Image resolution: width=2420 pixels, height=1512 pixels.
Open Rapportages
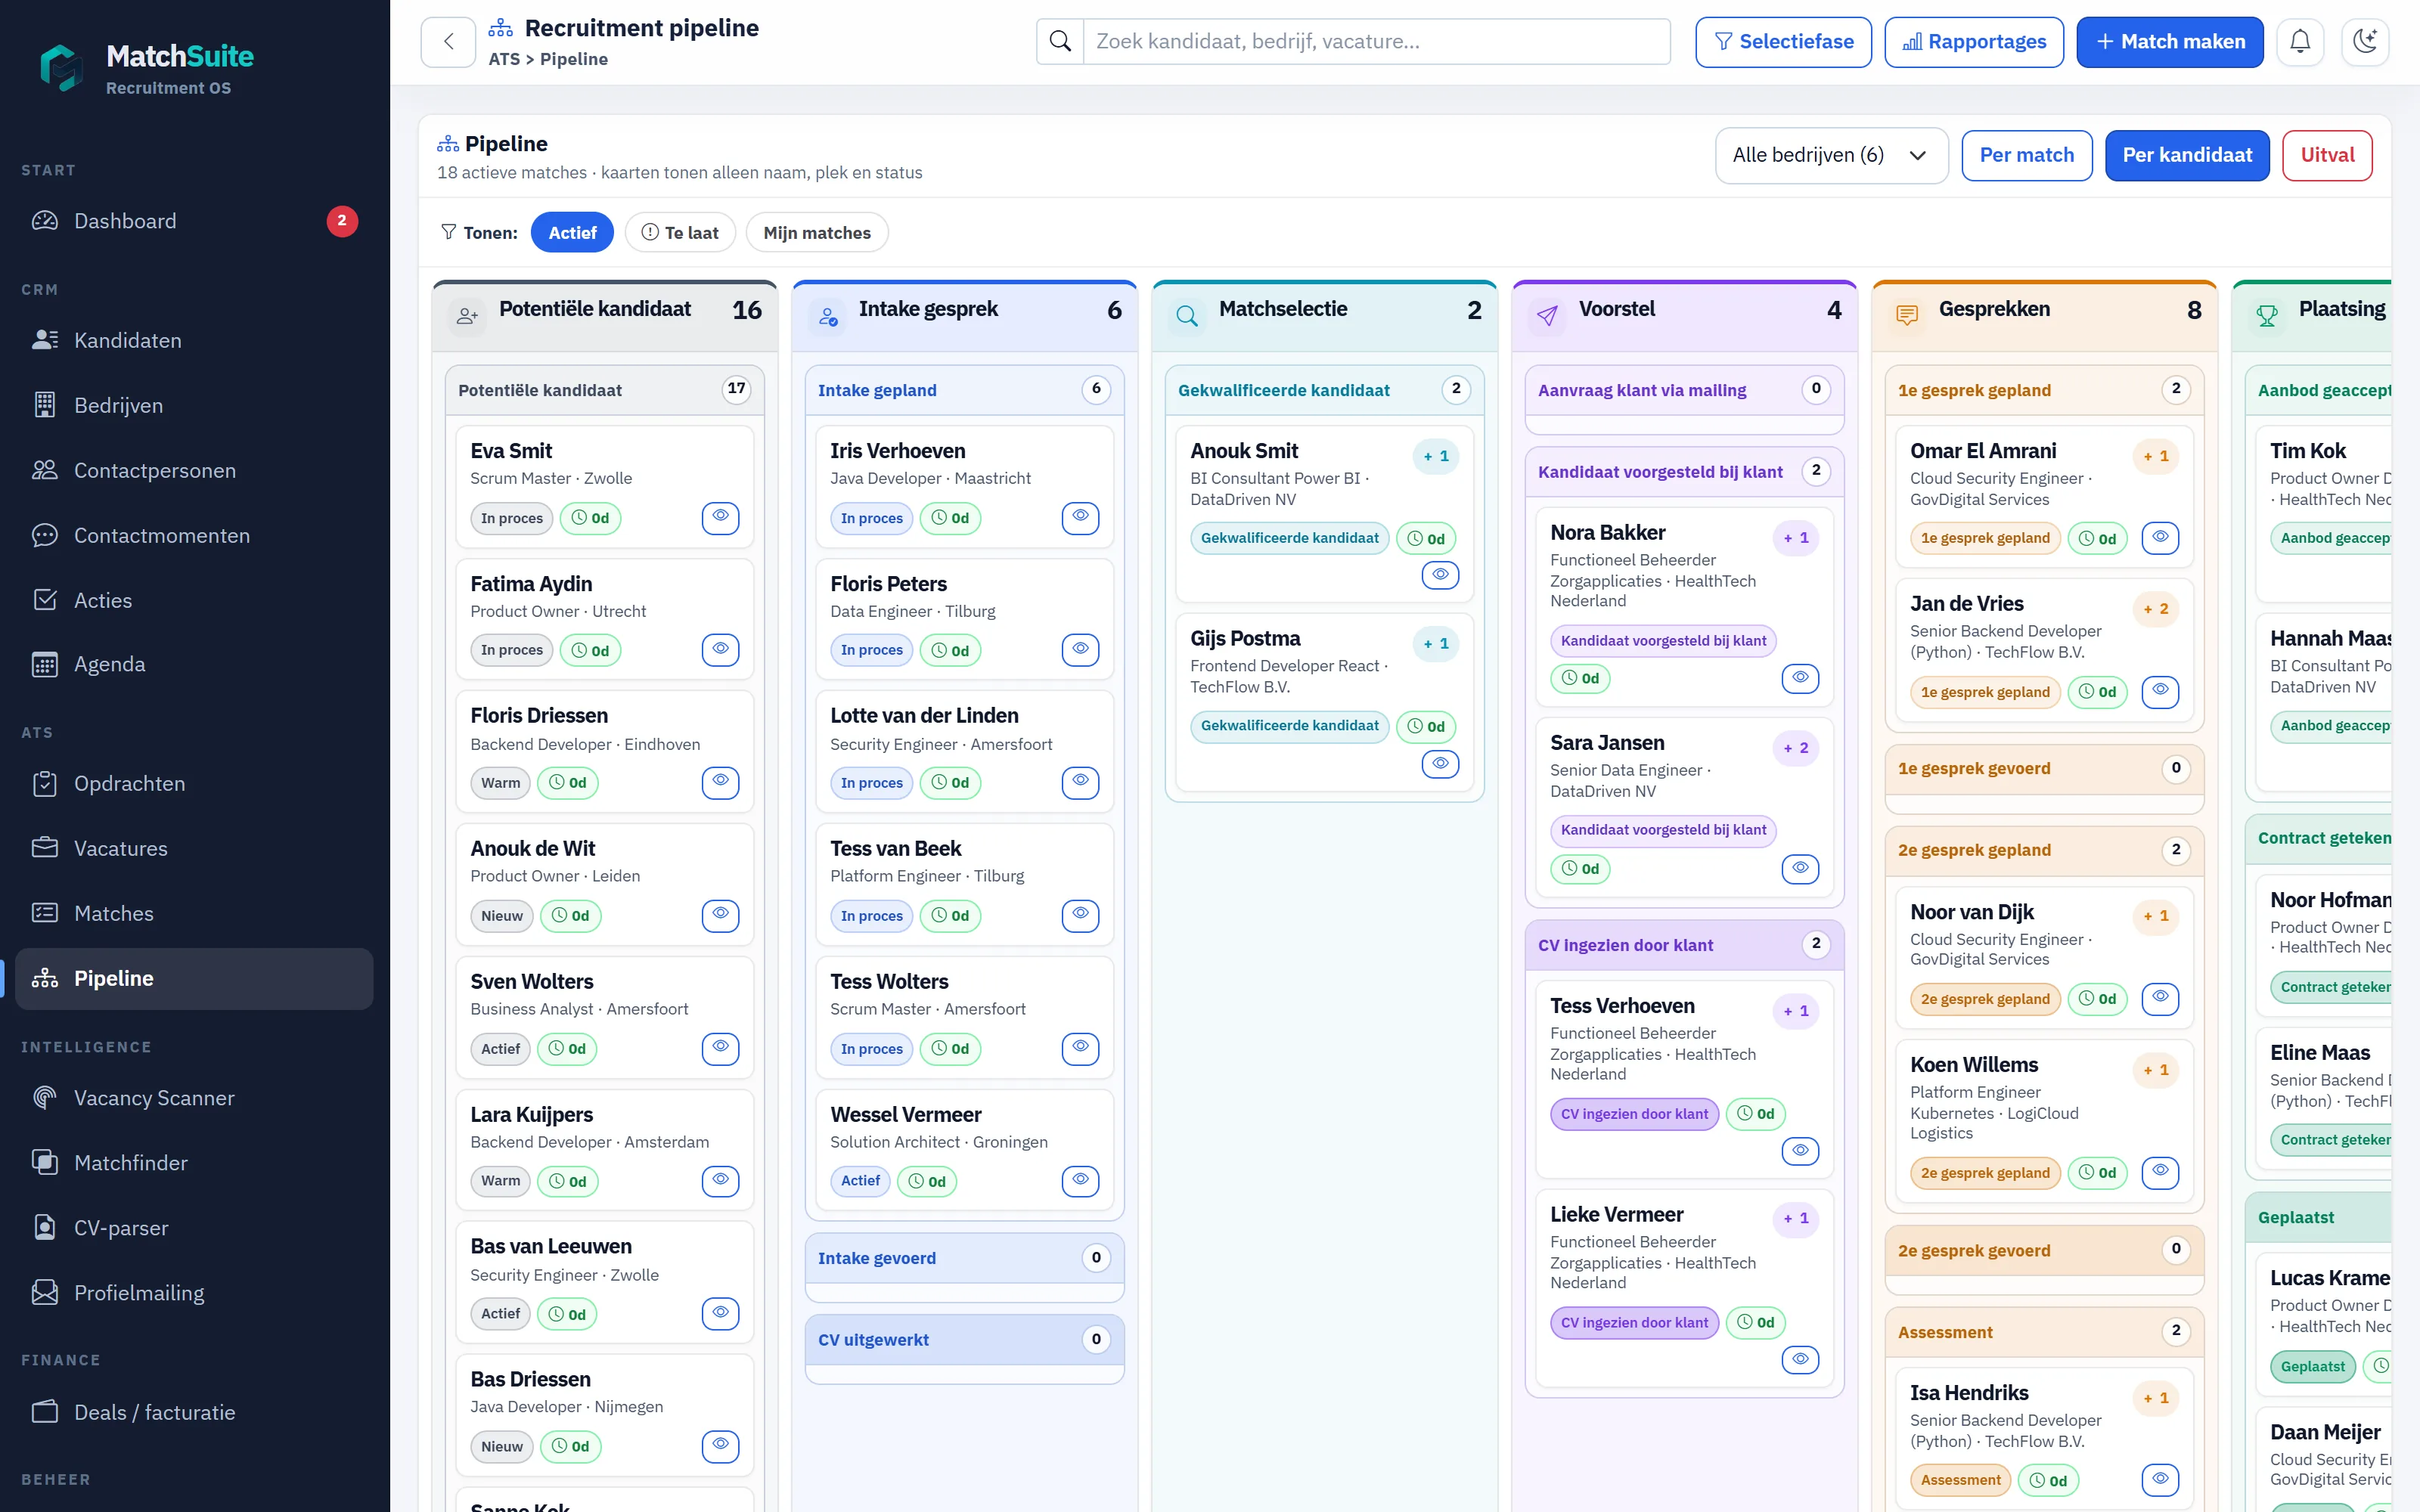pos(1974,41)
